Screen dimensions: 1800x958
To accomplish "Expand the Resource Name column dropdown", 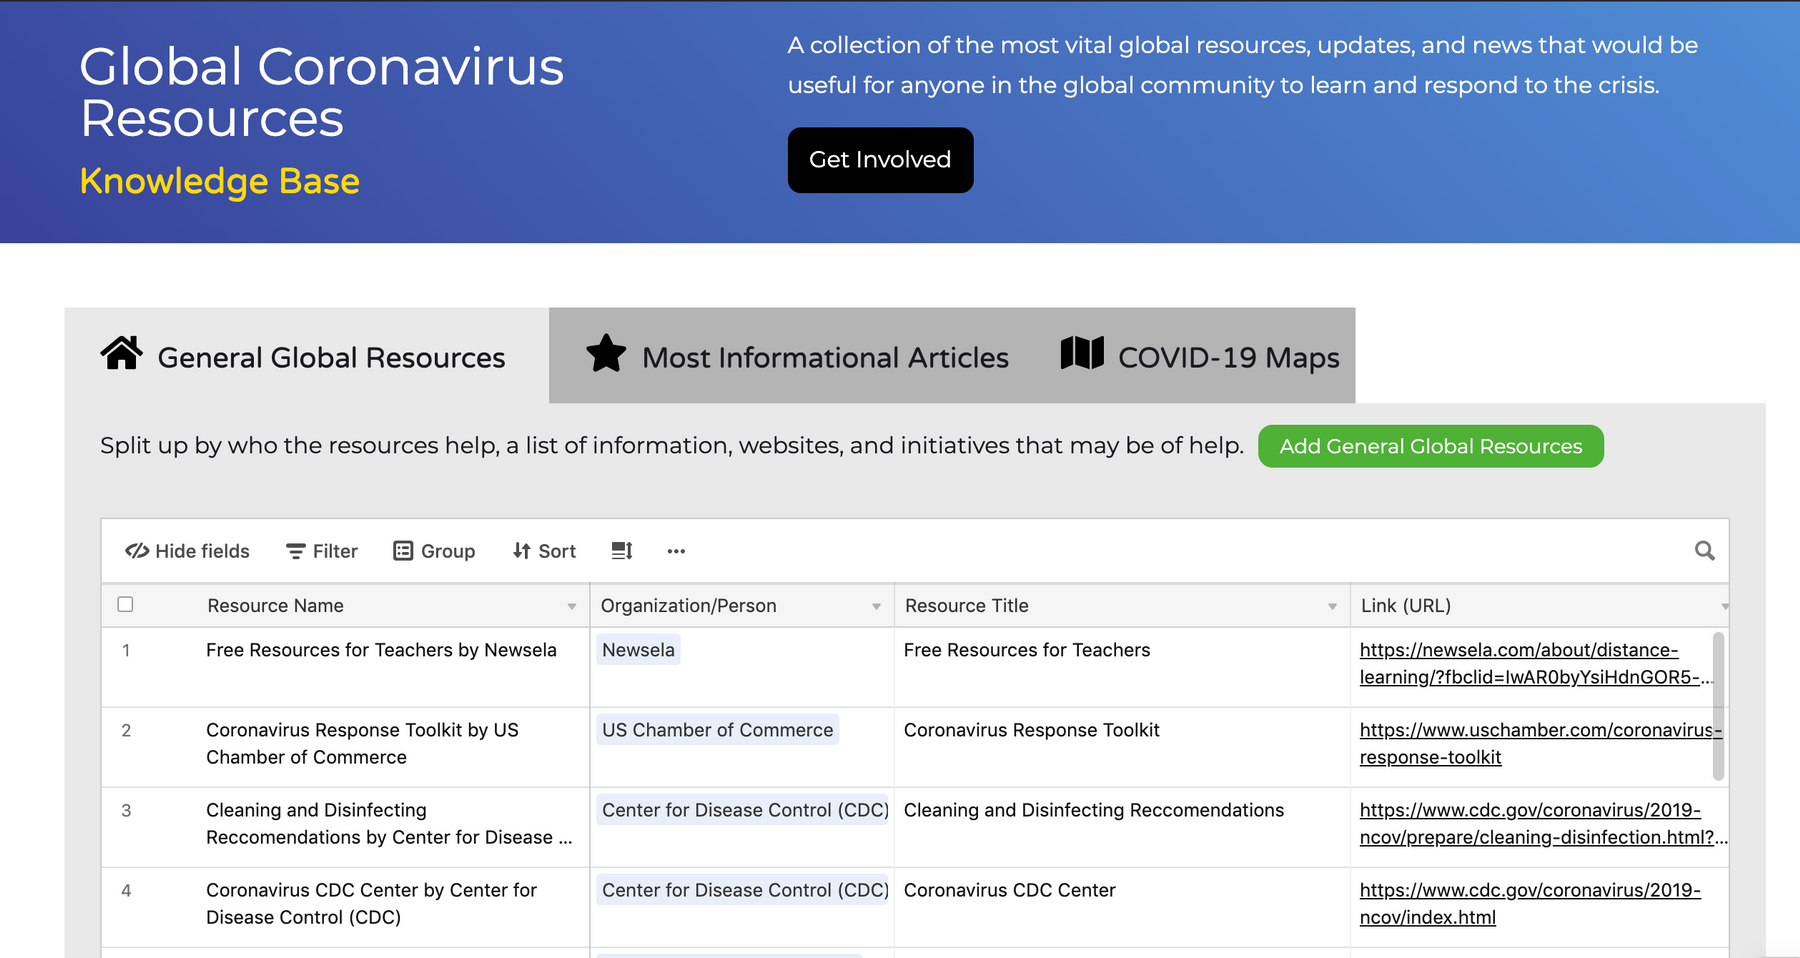I will [572, 607].
